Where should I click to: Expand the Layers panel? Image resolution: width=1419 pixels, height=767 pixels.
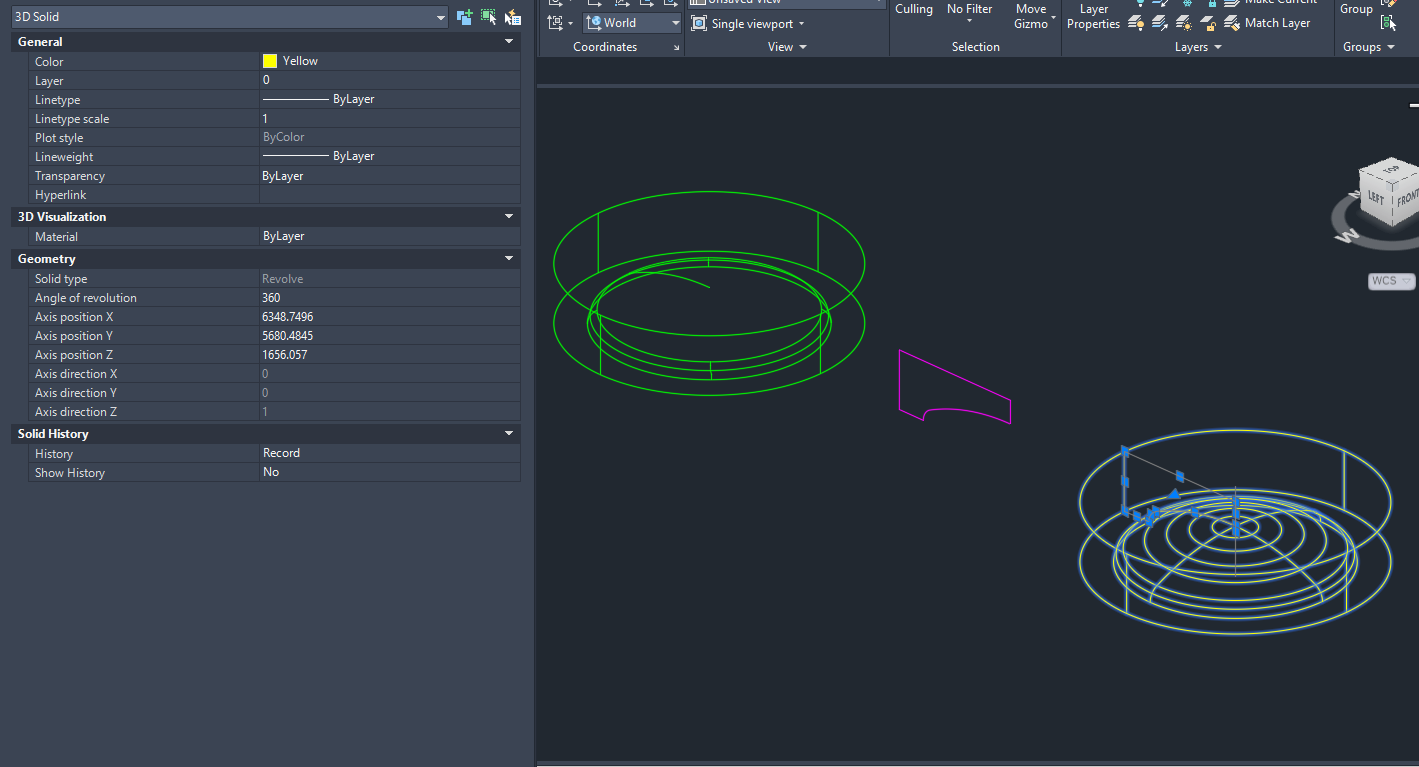(x=1198, y=47)
